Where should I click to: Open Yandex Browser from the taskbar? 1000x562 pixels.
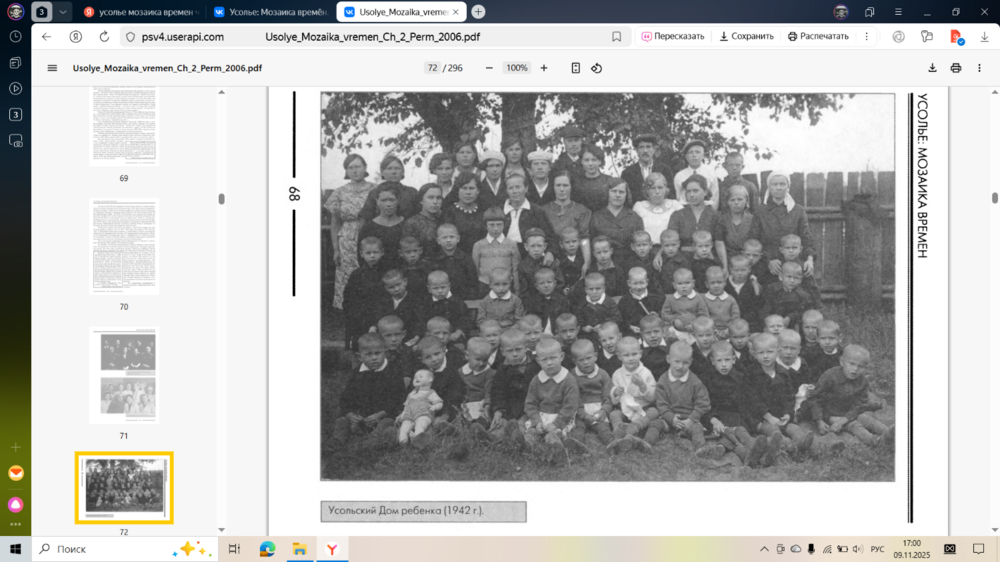point(332,549)
